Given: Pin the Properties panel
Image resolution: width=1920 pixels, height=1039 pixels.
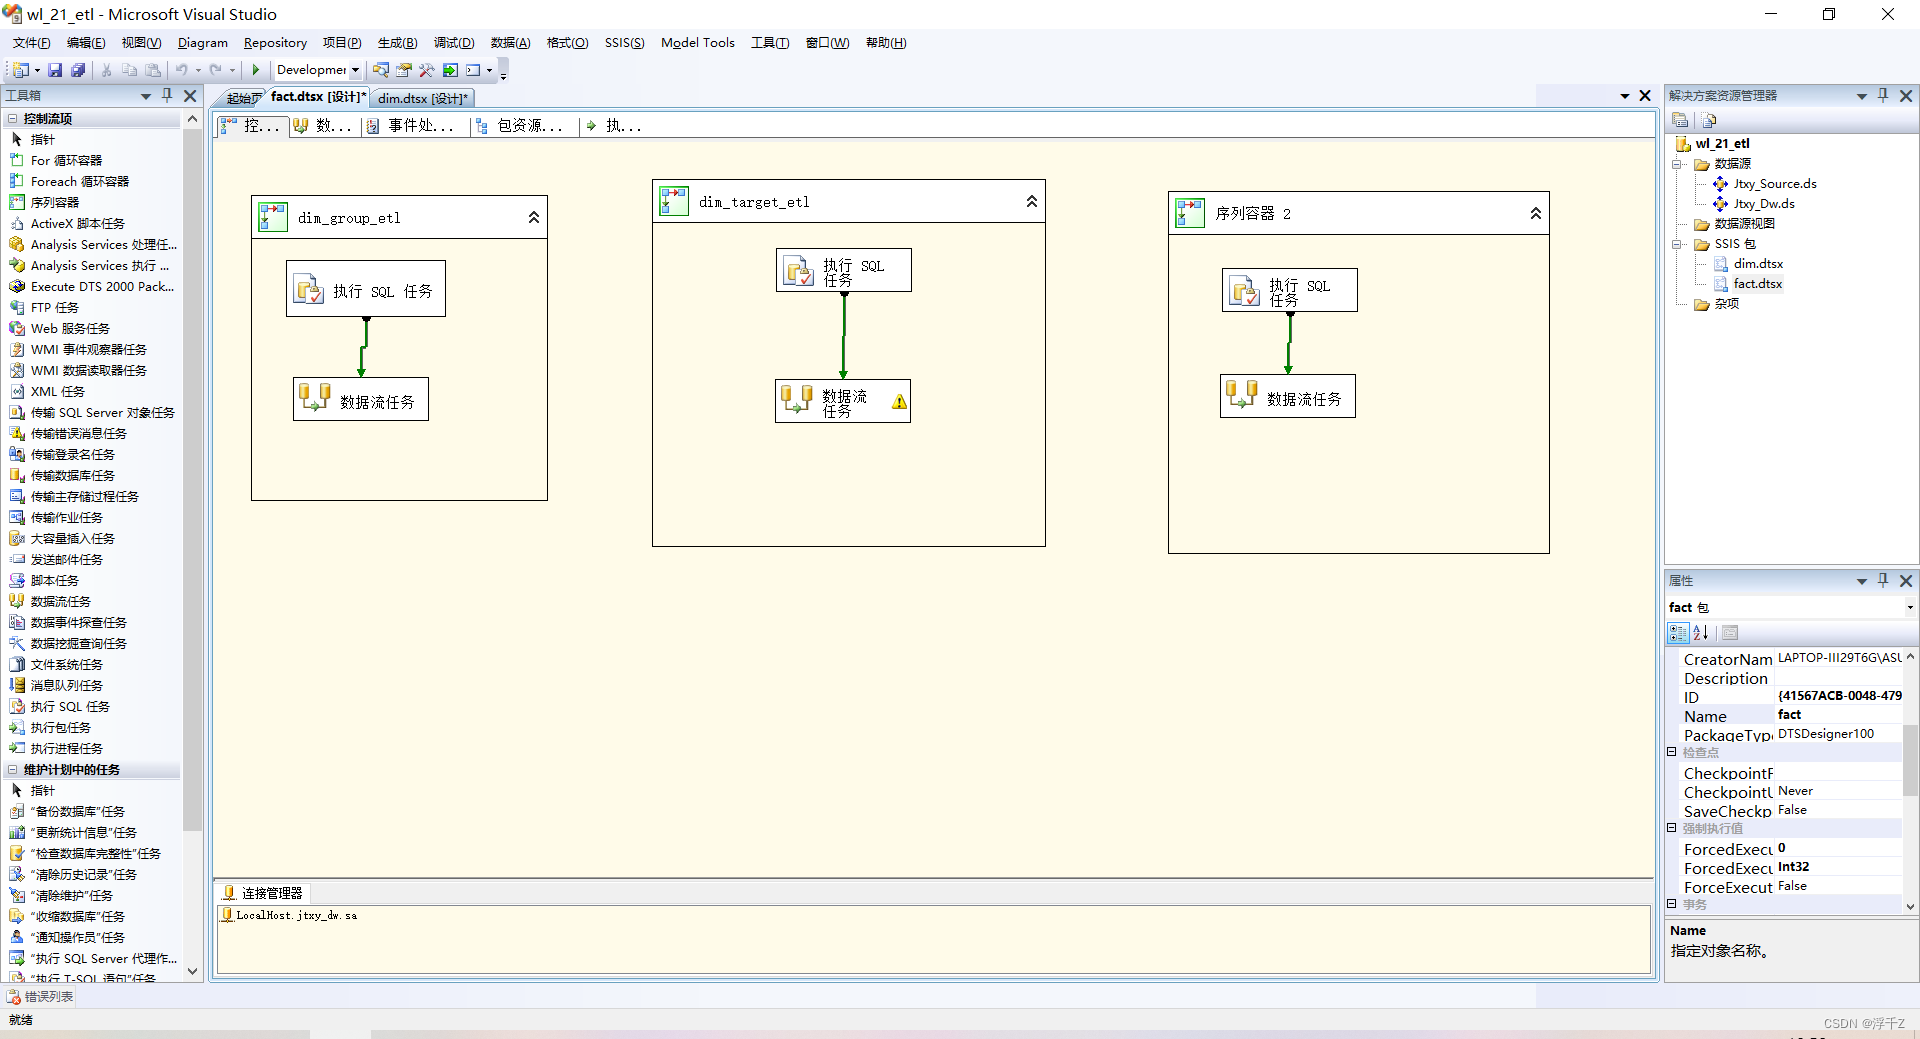Looking at the screenshot, I should (1883, 580).
